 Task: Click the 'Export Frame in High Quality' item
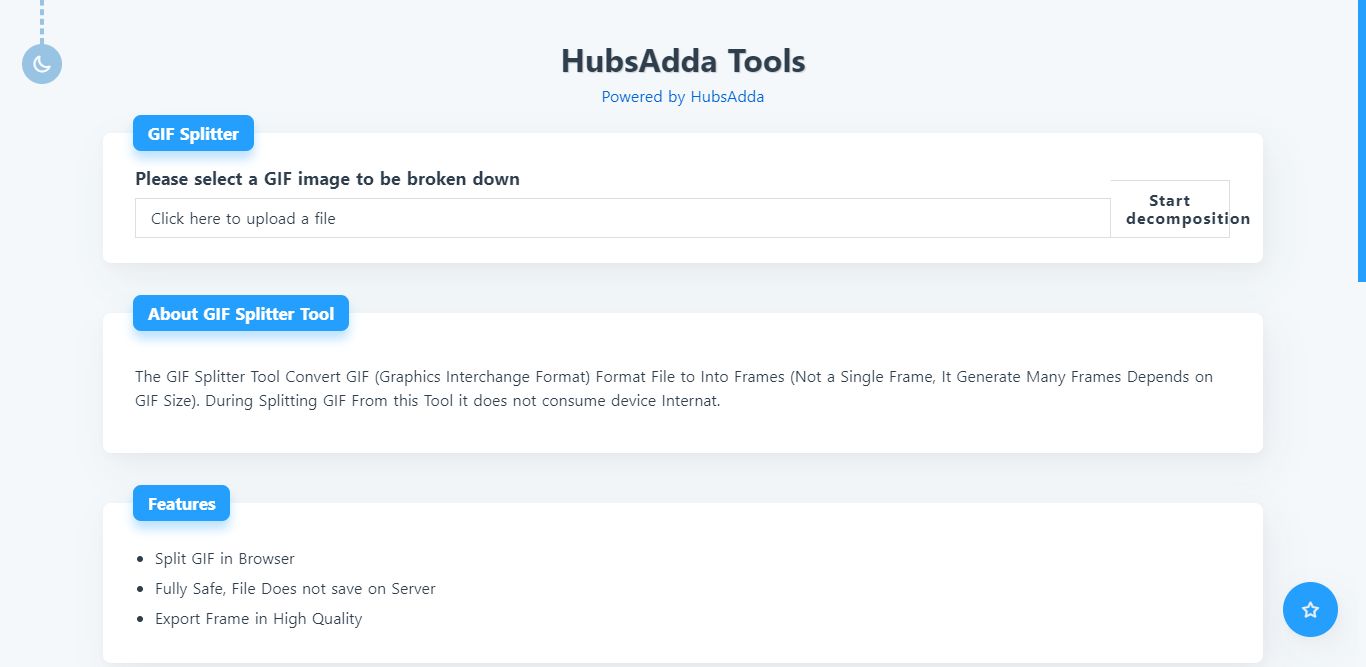(x=258, y=619)
